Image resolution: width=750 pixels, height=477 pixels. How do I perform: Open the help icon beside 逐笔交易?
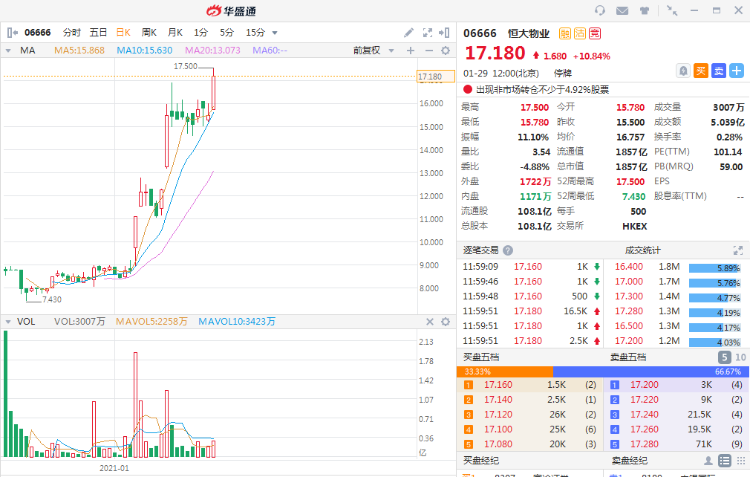tap(508, 250)
